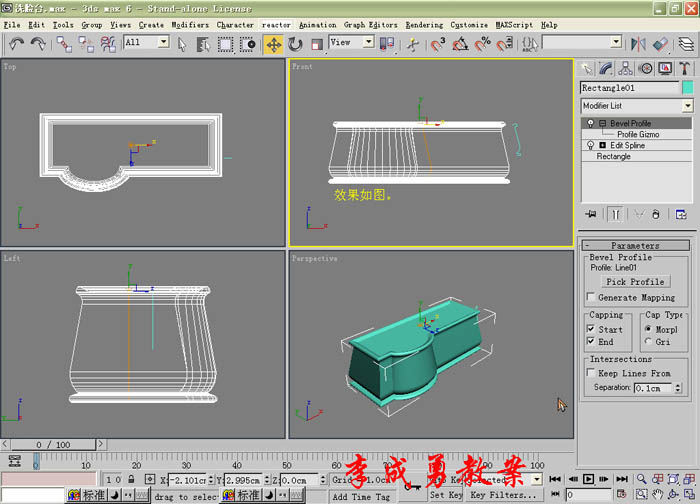
Task: Click the Redo arrow icon
Action: pos(38,44)
